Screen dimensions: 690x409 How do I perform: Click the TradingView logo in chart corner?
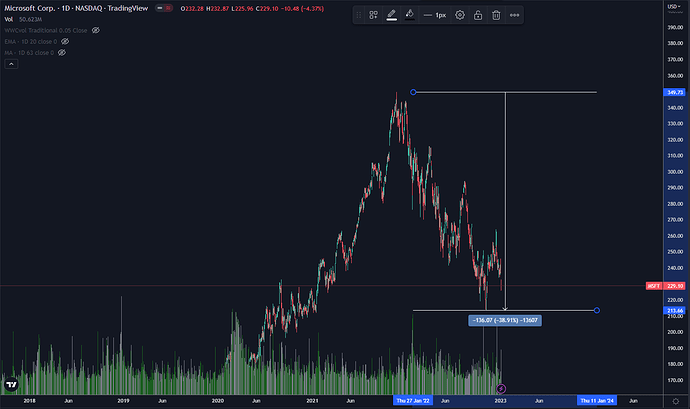[11, 385]
